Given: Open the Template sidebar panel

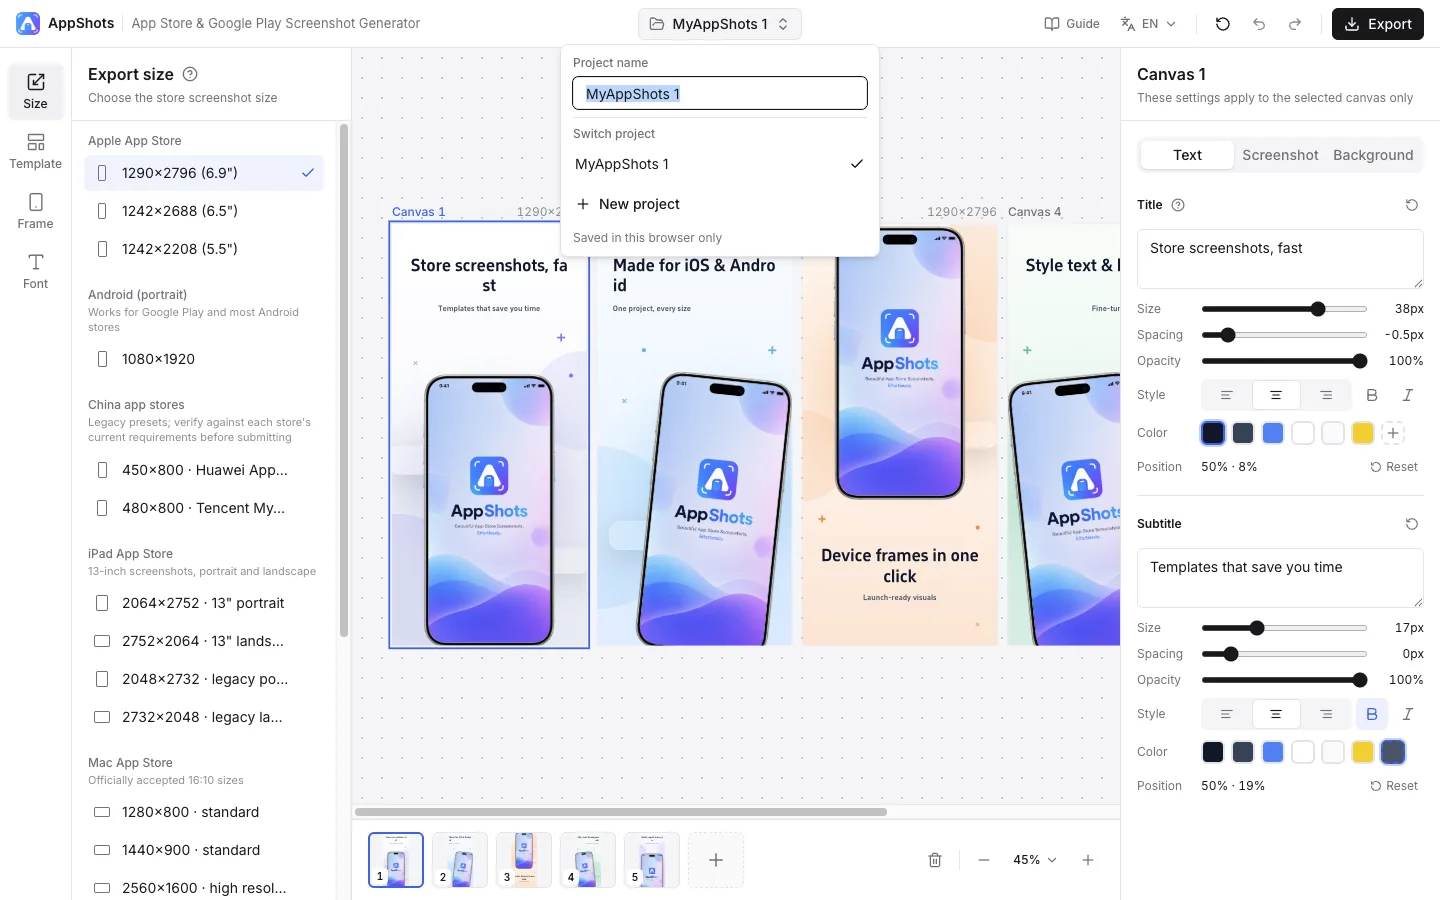Looking at the screenshot, I should (35, 151).
